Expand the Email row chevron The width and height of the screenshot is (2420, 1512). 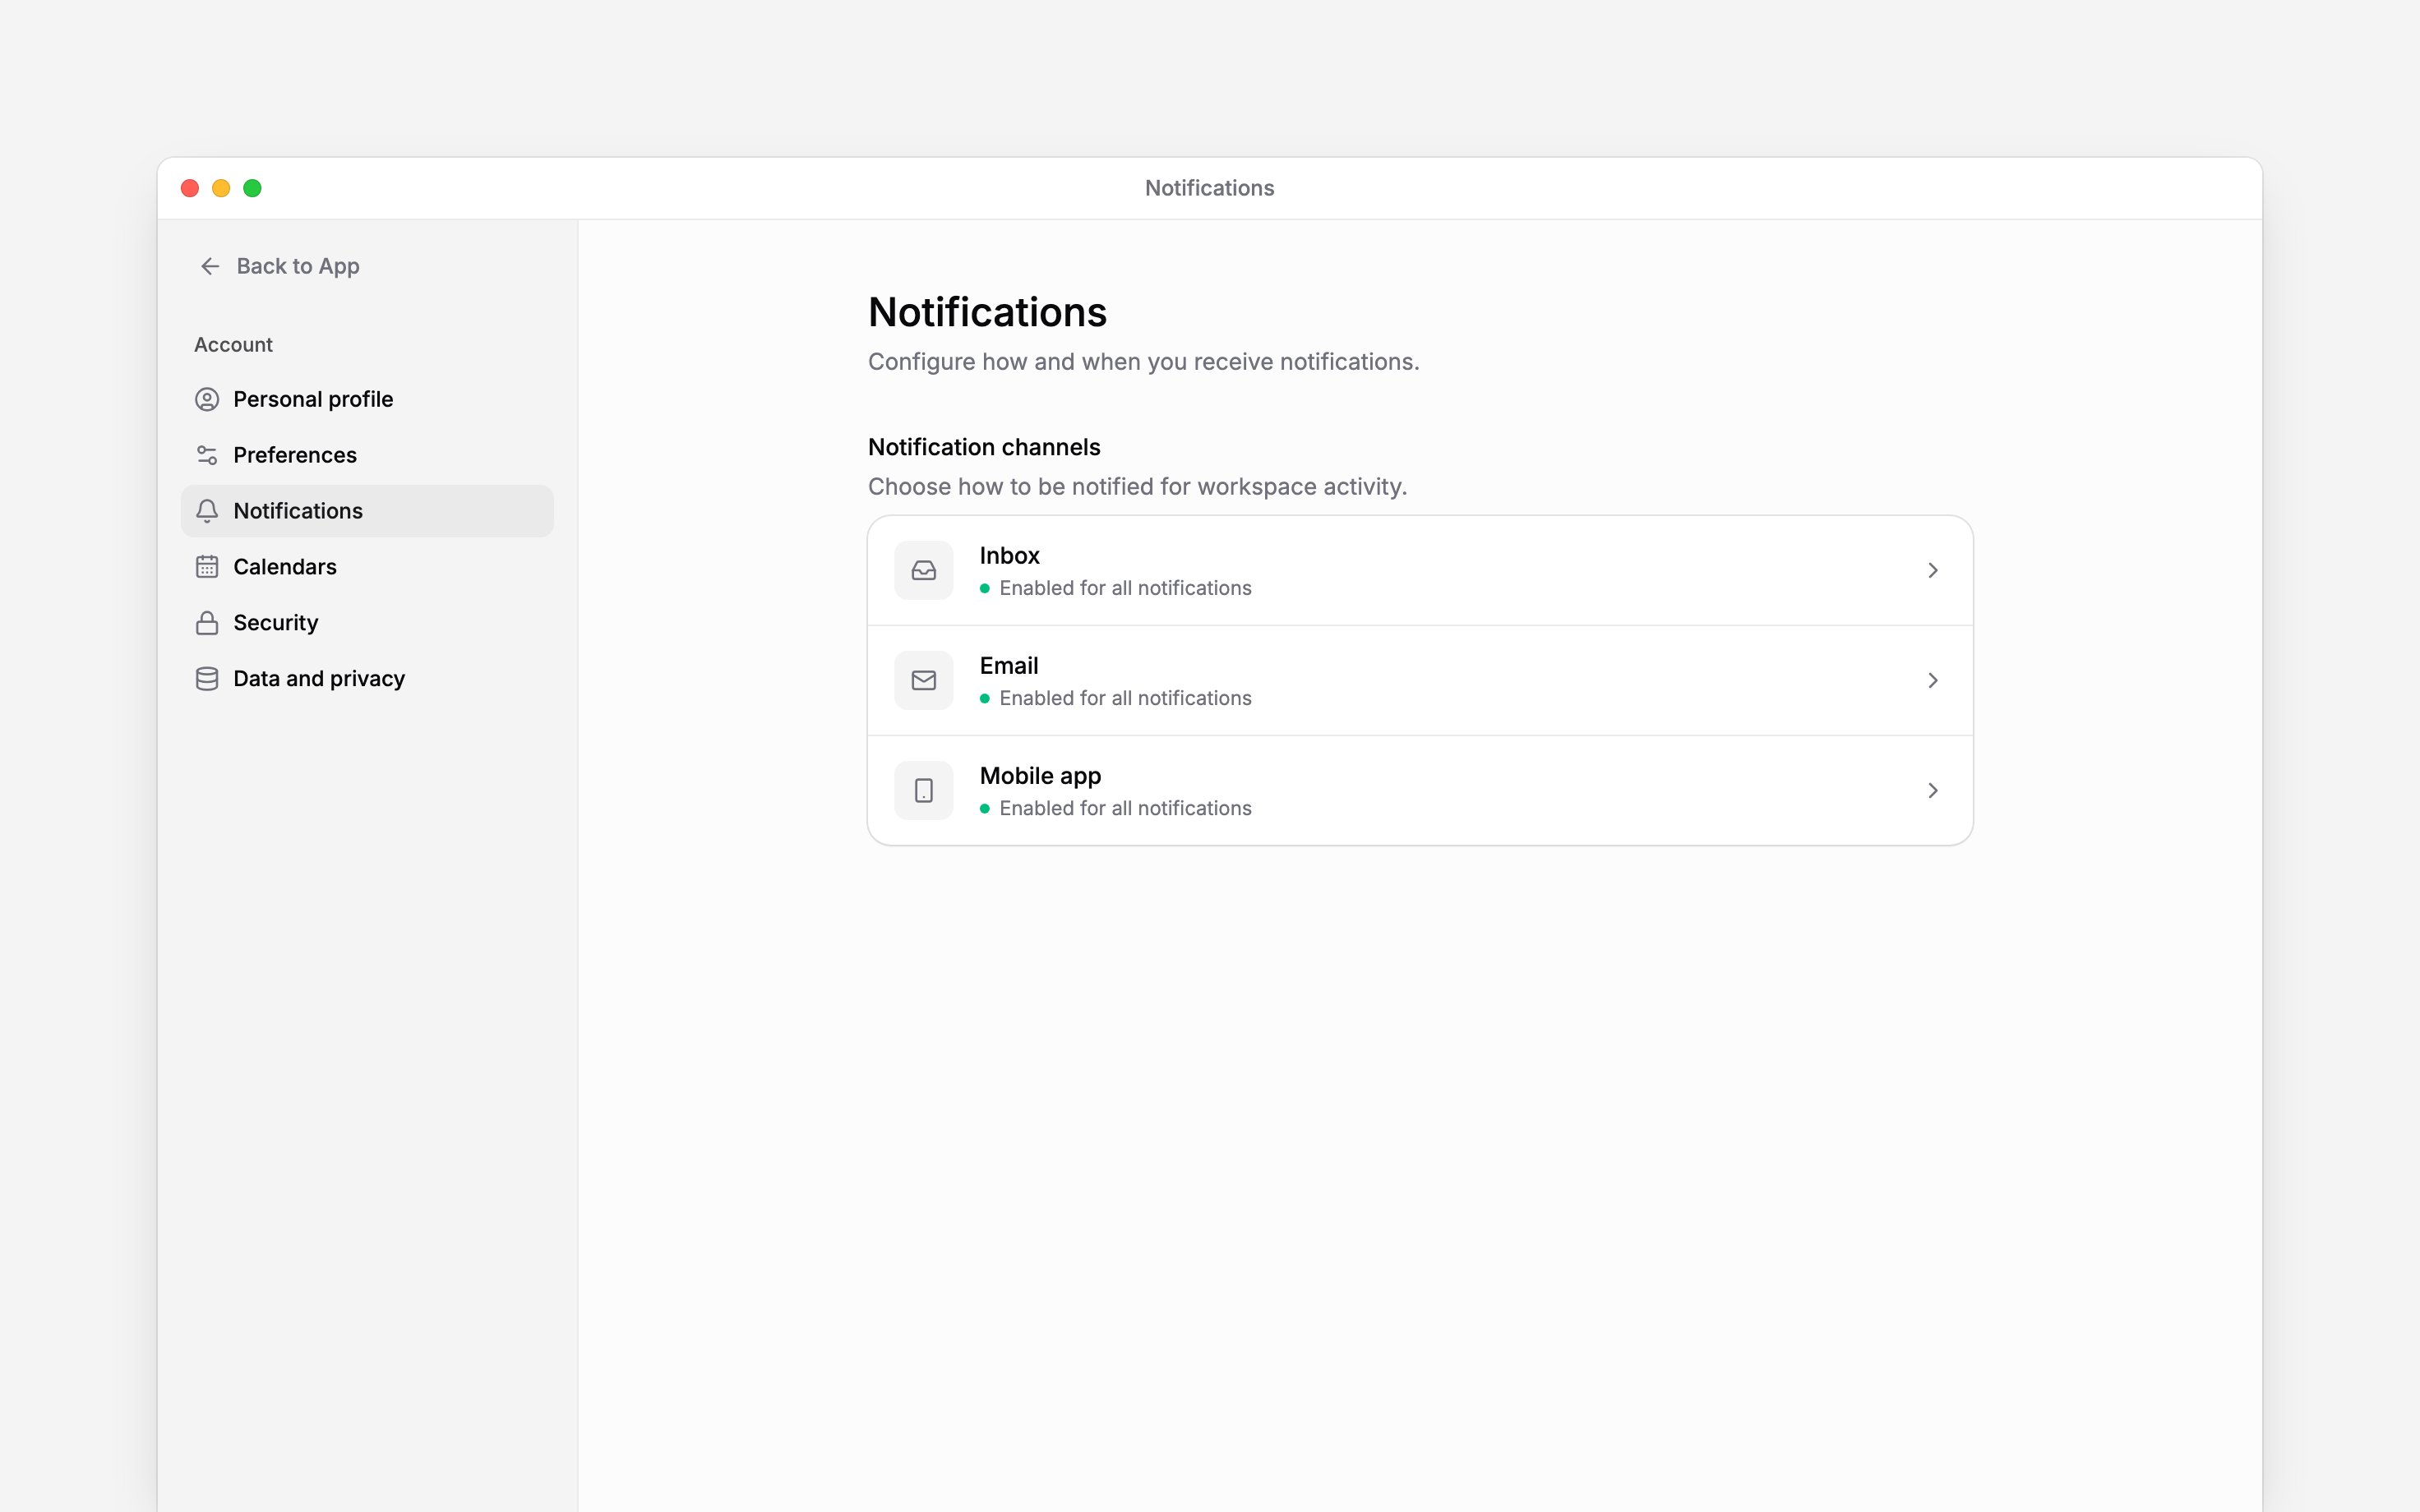coord(1933,681)
